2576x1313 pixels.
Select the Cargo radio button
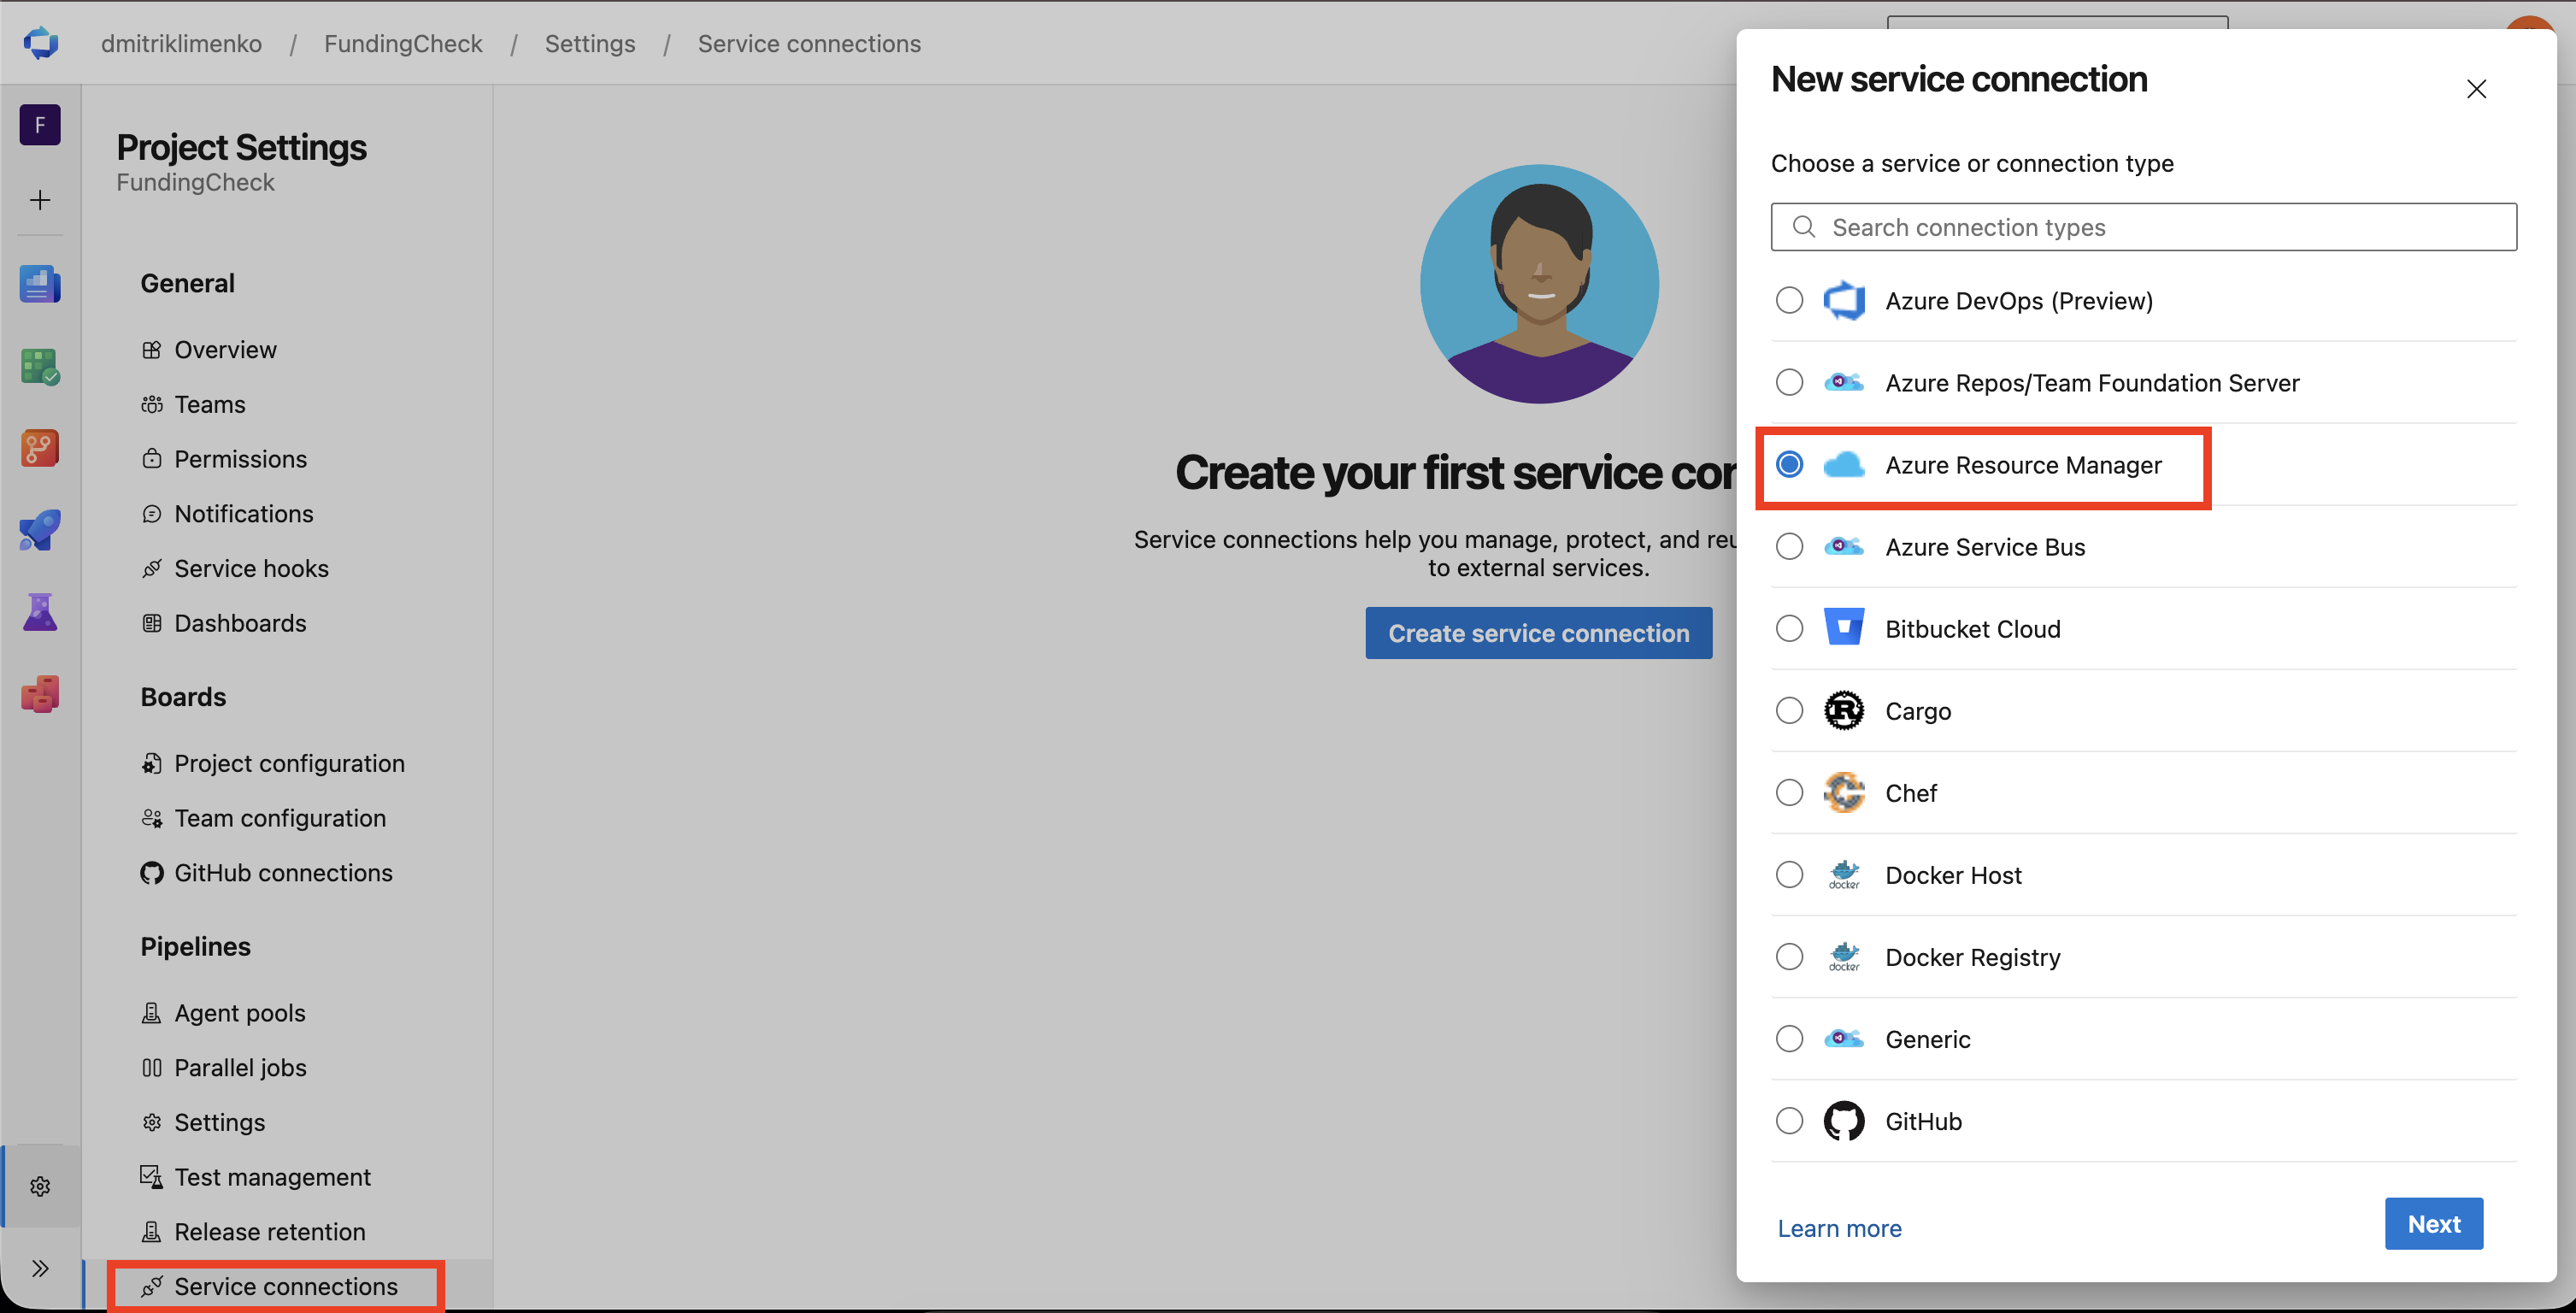[x=1789, y=710]
